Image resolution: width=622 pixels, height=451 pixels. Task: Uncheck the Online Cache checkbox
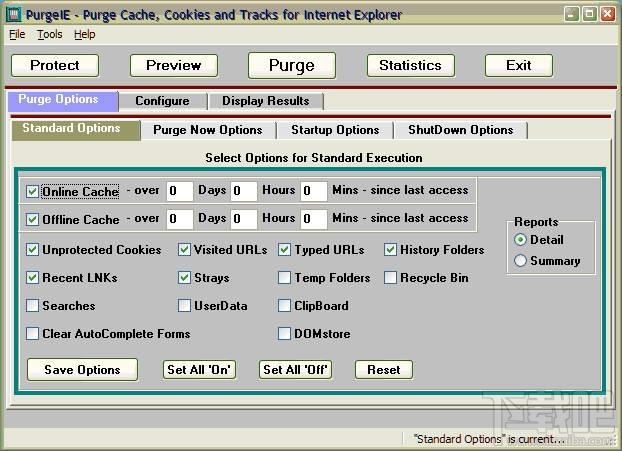click(x=32, y=192)
